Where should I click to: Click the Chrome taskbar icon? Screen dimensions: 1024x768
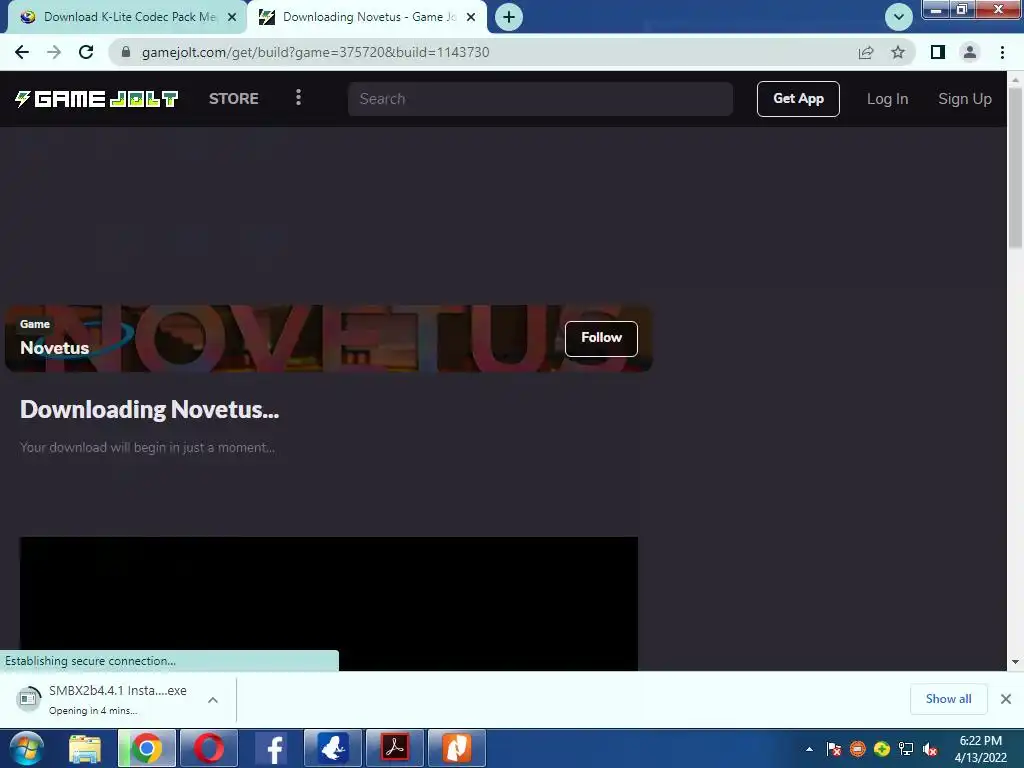tap(147, 748)
